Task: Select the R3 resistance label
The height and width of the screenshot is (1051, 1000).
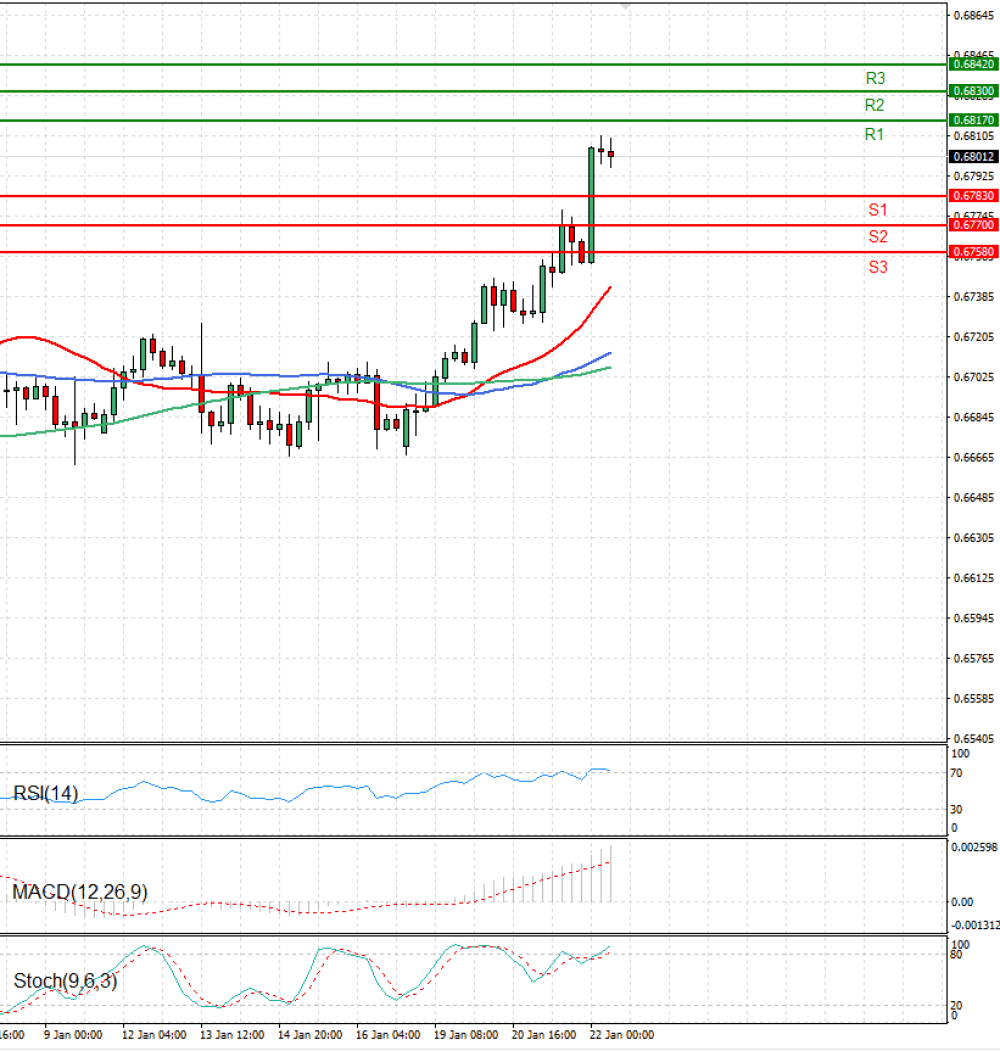Action: coord(875,76)
